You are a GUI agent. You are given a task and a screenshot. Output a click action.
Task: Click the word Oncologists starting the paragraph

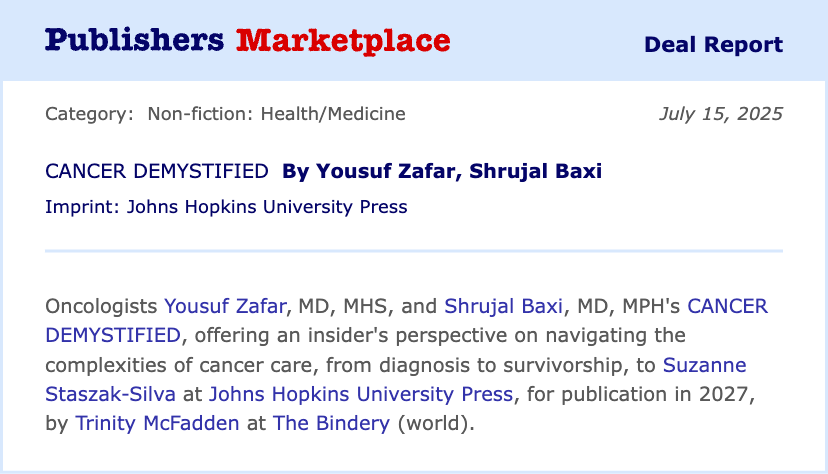tap(101, 306)
